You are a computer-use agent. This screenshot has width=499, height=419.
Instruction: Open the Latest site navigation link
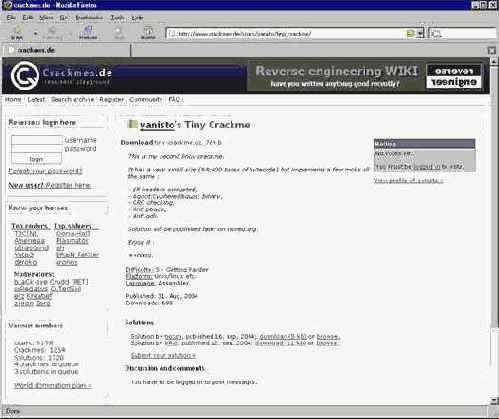point(36,99)
